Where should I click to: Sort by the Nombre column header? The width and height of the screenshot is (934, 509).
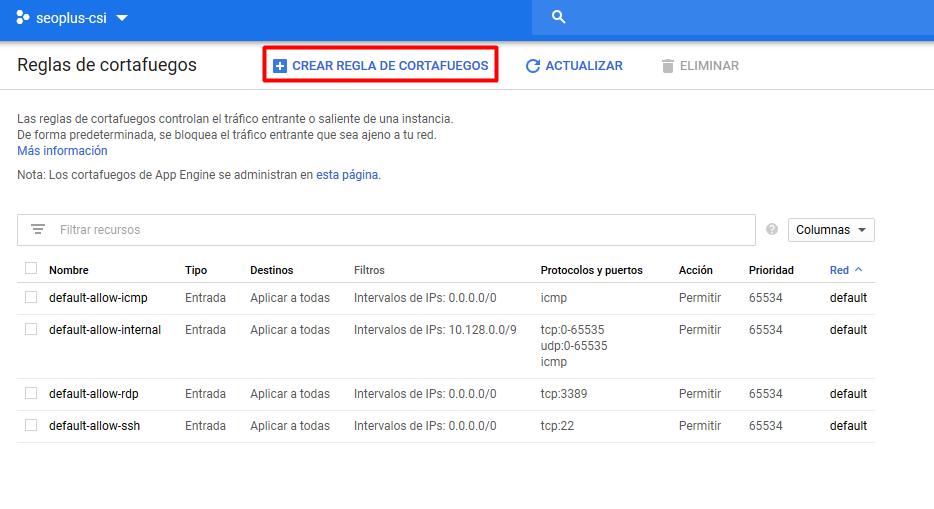point(69,270)
